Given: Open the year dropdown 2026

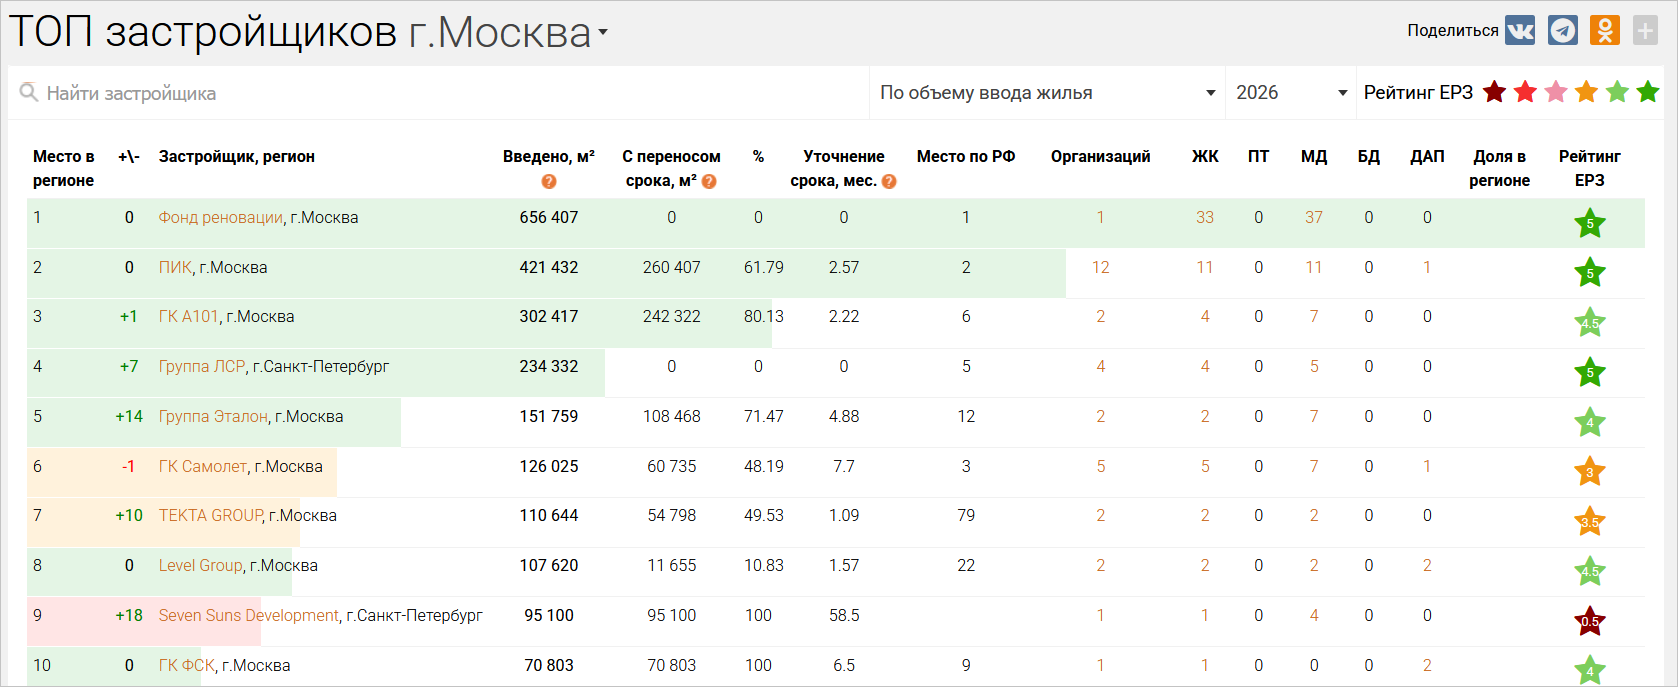Looking at the screenshot, I should (1291, 93).
